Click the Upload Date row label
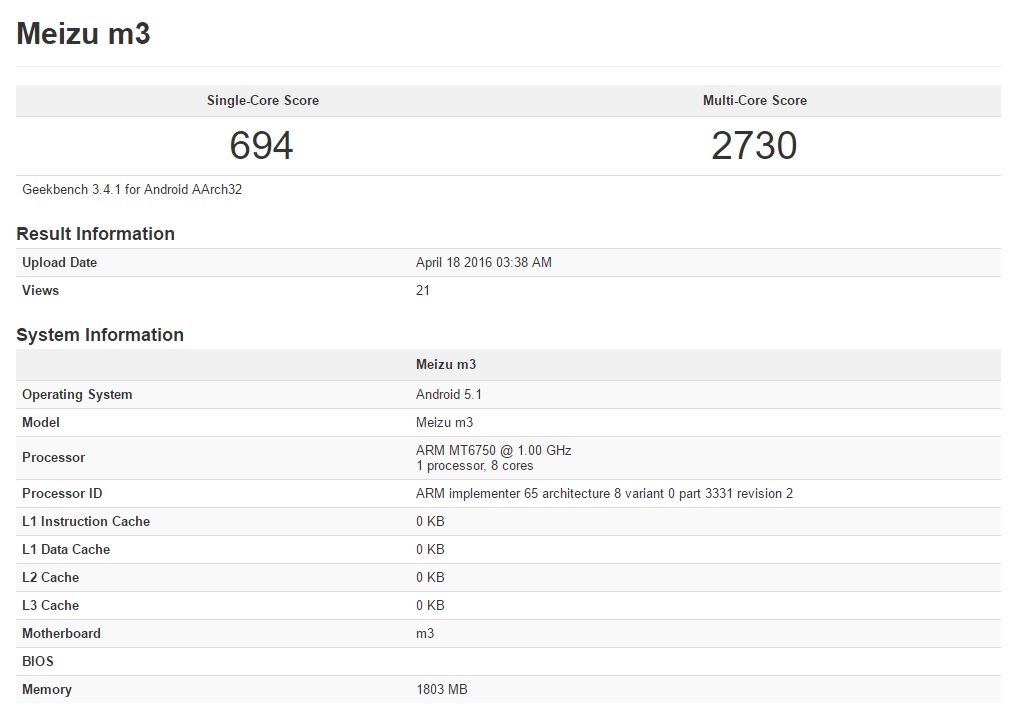 coord(59,263)
